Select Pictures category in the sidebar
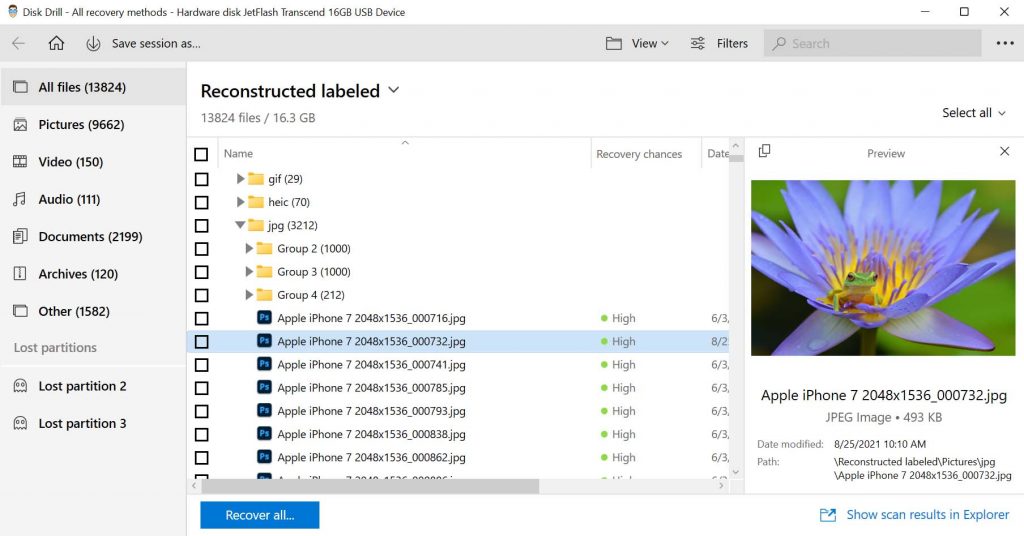 (x=75, y=125)
